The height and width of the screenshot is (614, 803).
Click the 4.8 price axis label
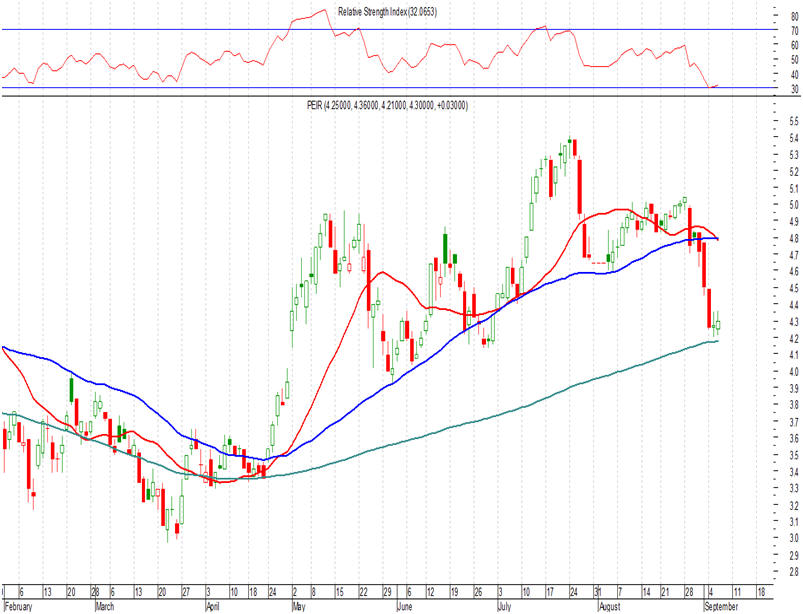tap(794, 239)
